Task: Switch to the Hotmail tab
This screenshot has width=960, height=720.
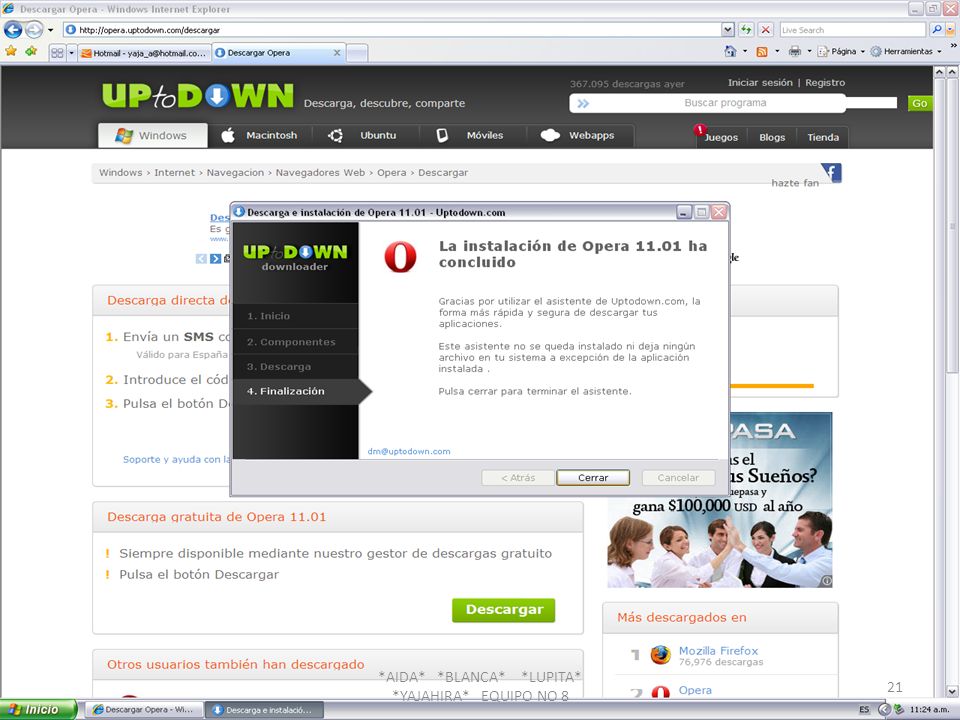Action: click(144, 53)
